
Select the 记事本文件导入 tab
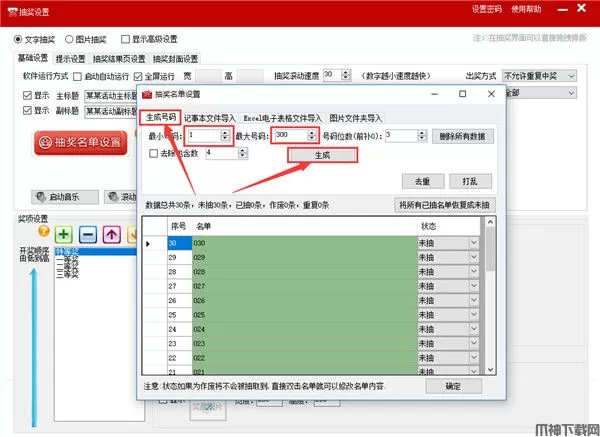click(210, 118)
